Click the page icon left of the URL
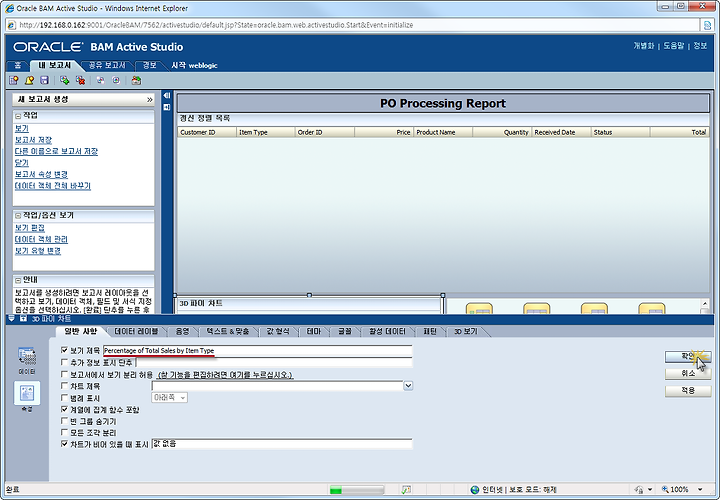The width and height of the screenshot is (720, 500). [x=11, y=25]
